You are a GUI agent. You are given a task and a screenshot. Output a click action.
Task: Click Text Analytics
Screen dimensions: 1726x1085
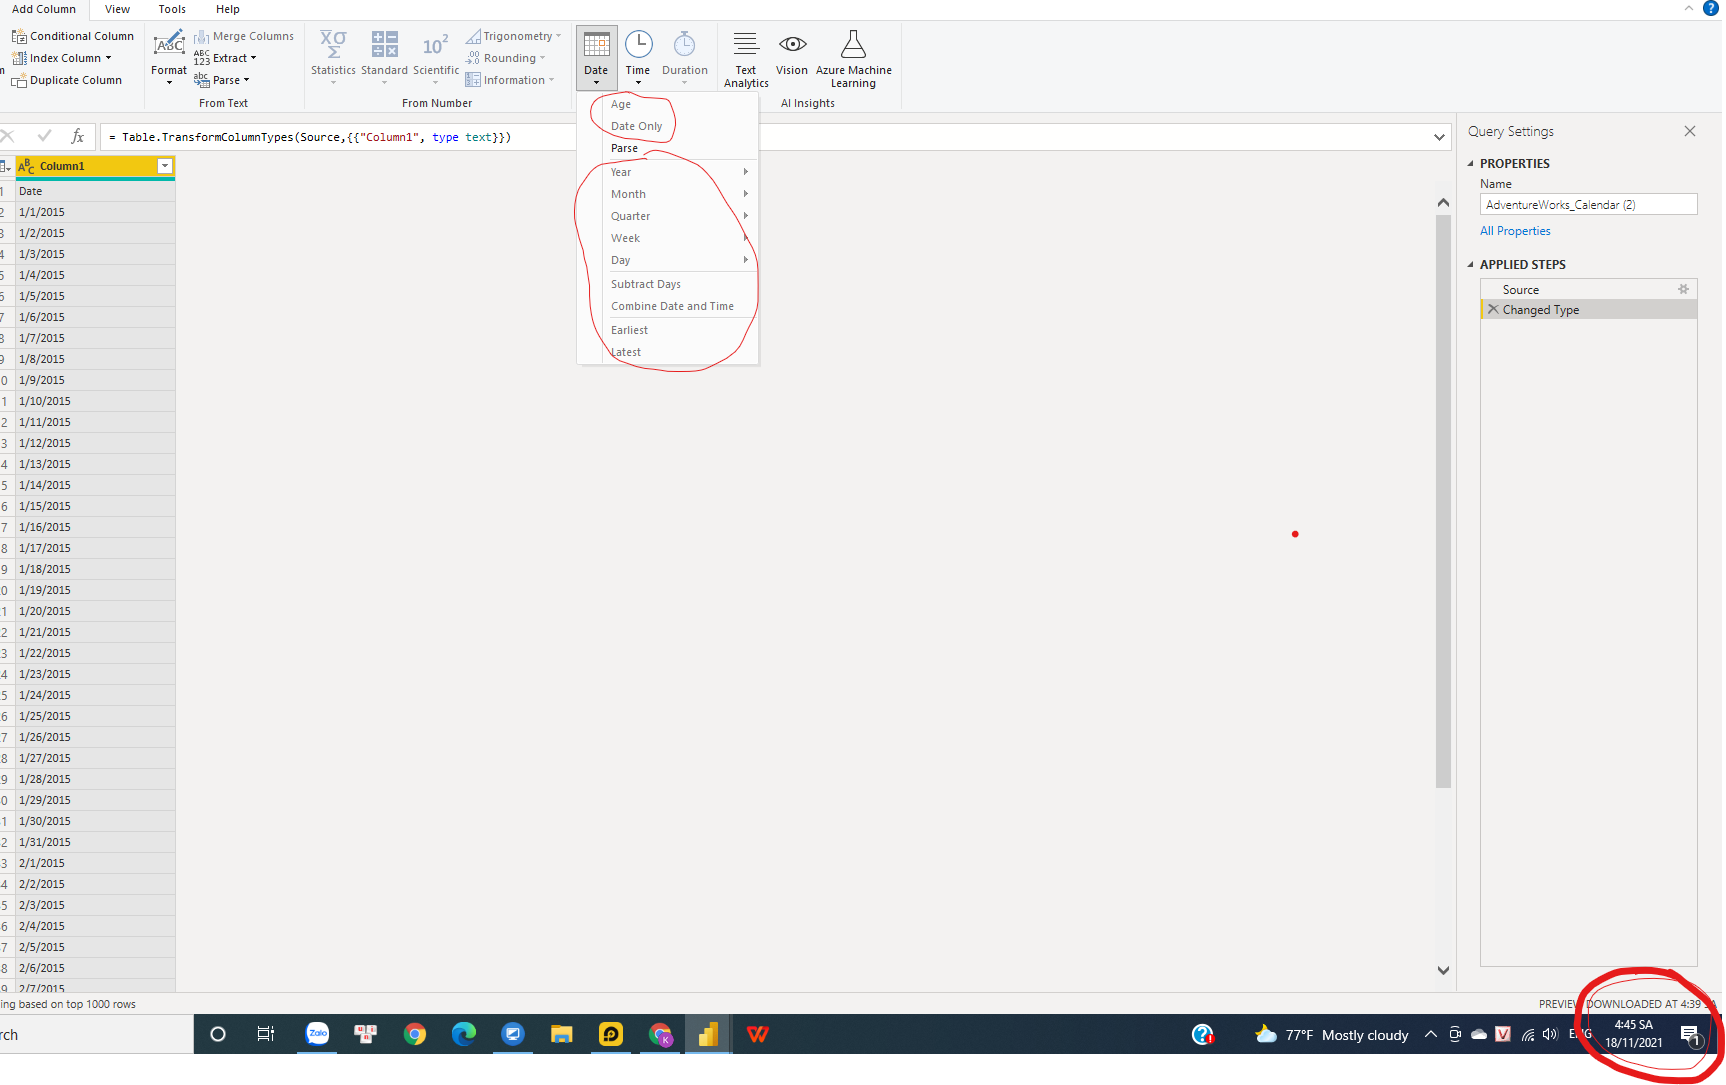[x=746, y=60]
